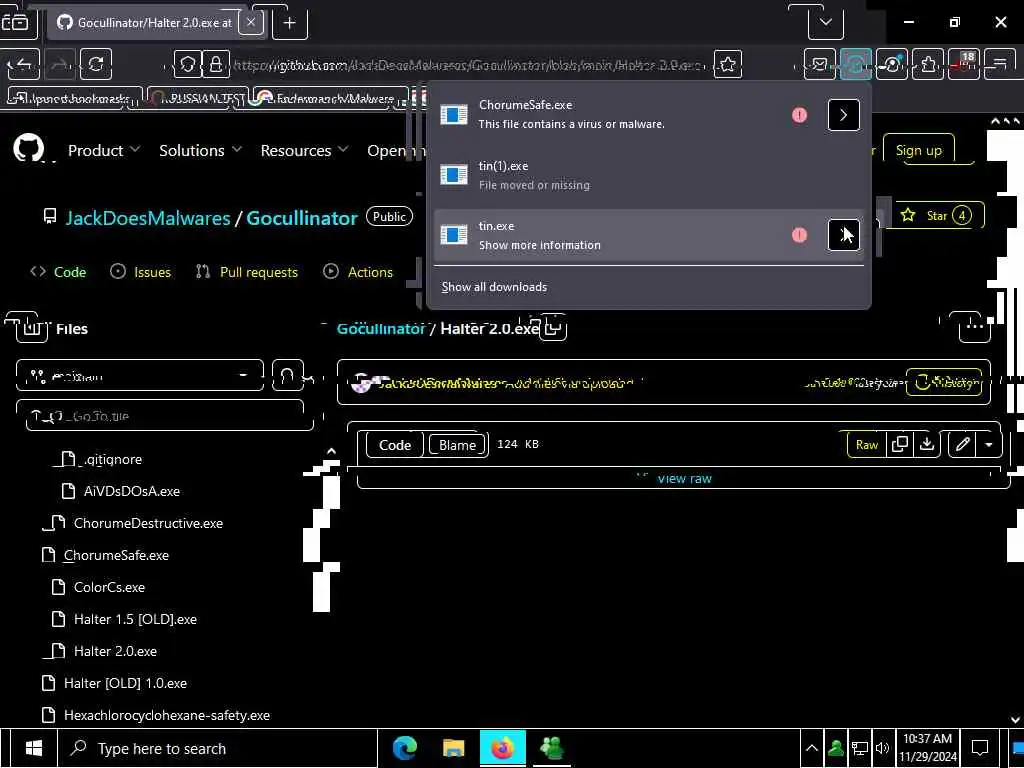Open ChorumeDestructive.exe in file tree

[137, 523]
